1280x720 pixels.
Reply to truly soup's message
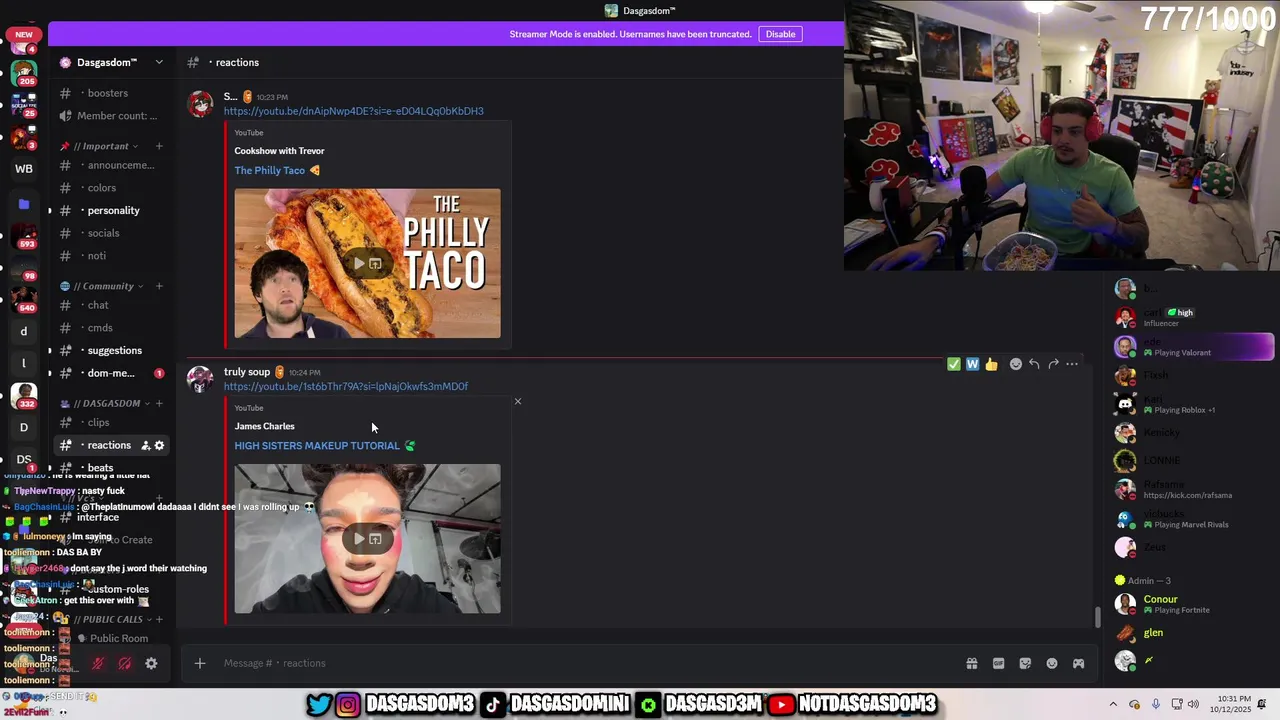pos(1034,364)
